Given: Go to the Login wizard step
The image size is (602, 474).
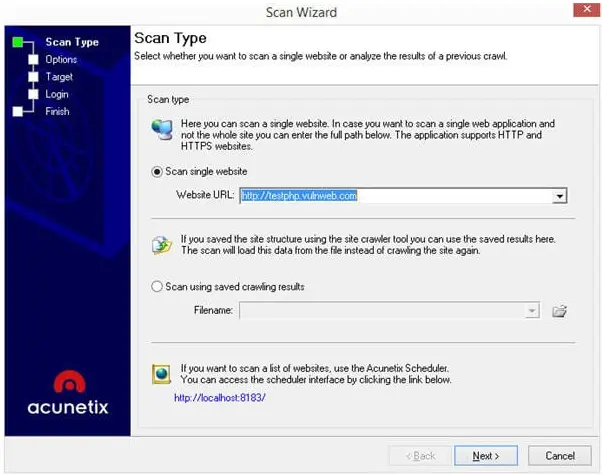Looking at the screenshot, I should pos(57,94).
